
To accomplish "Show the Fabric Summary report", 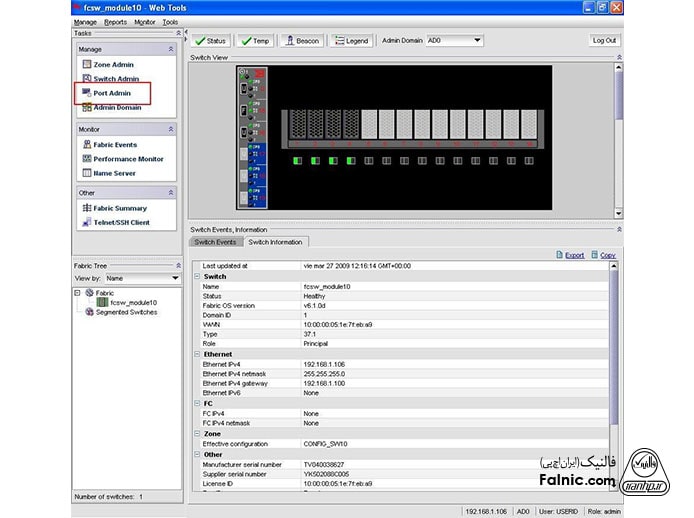I will click(x=120, y=208).
